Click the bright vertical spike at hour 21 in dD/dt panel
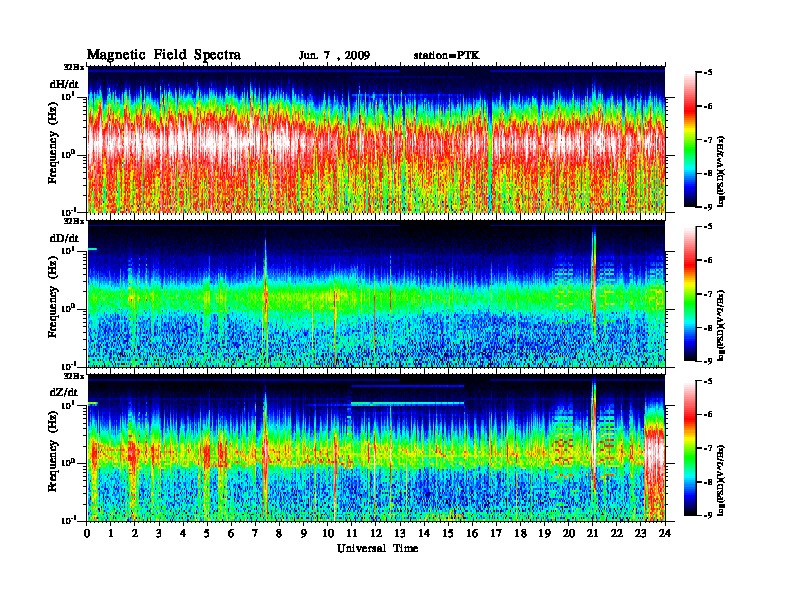792x612 pixels. [594, 283]
